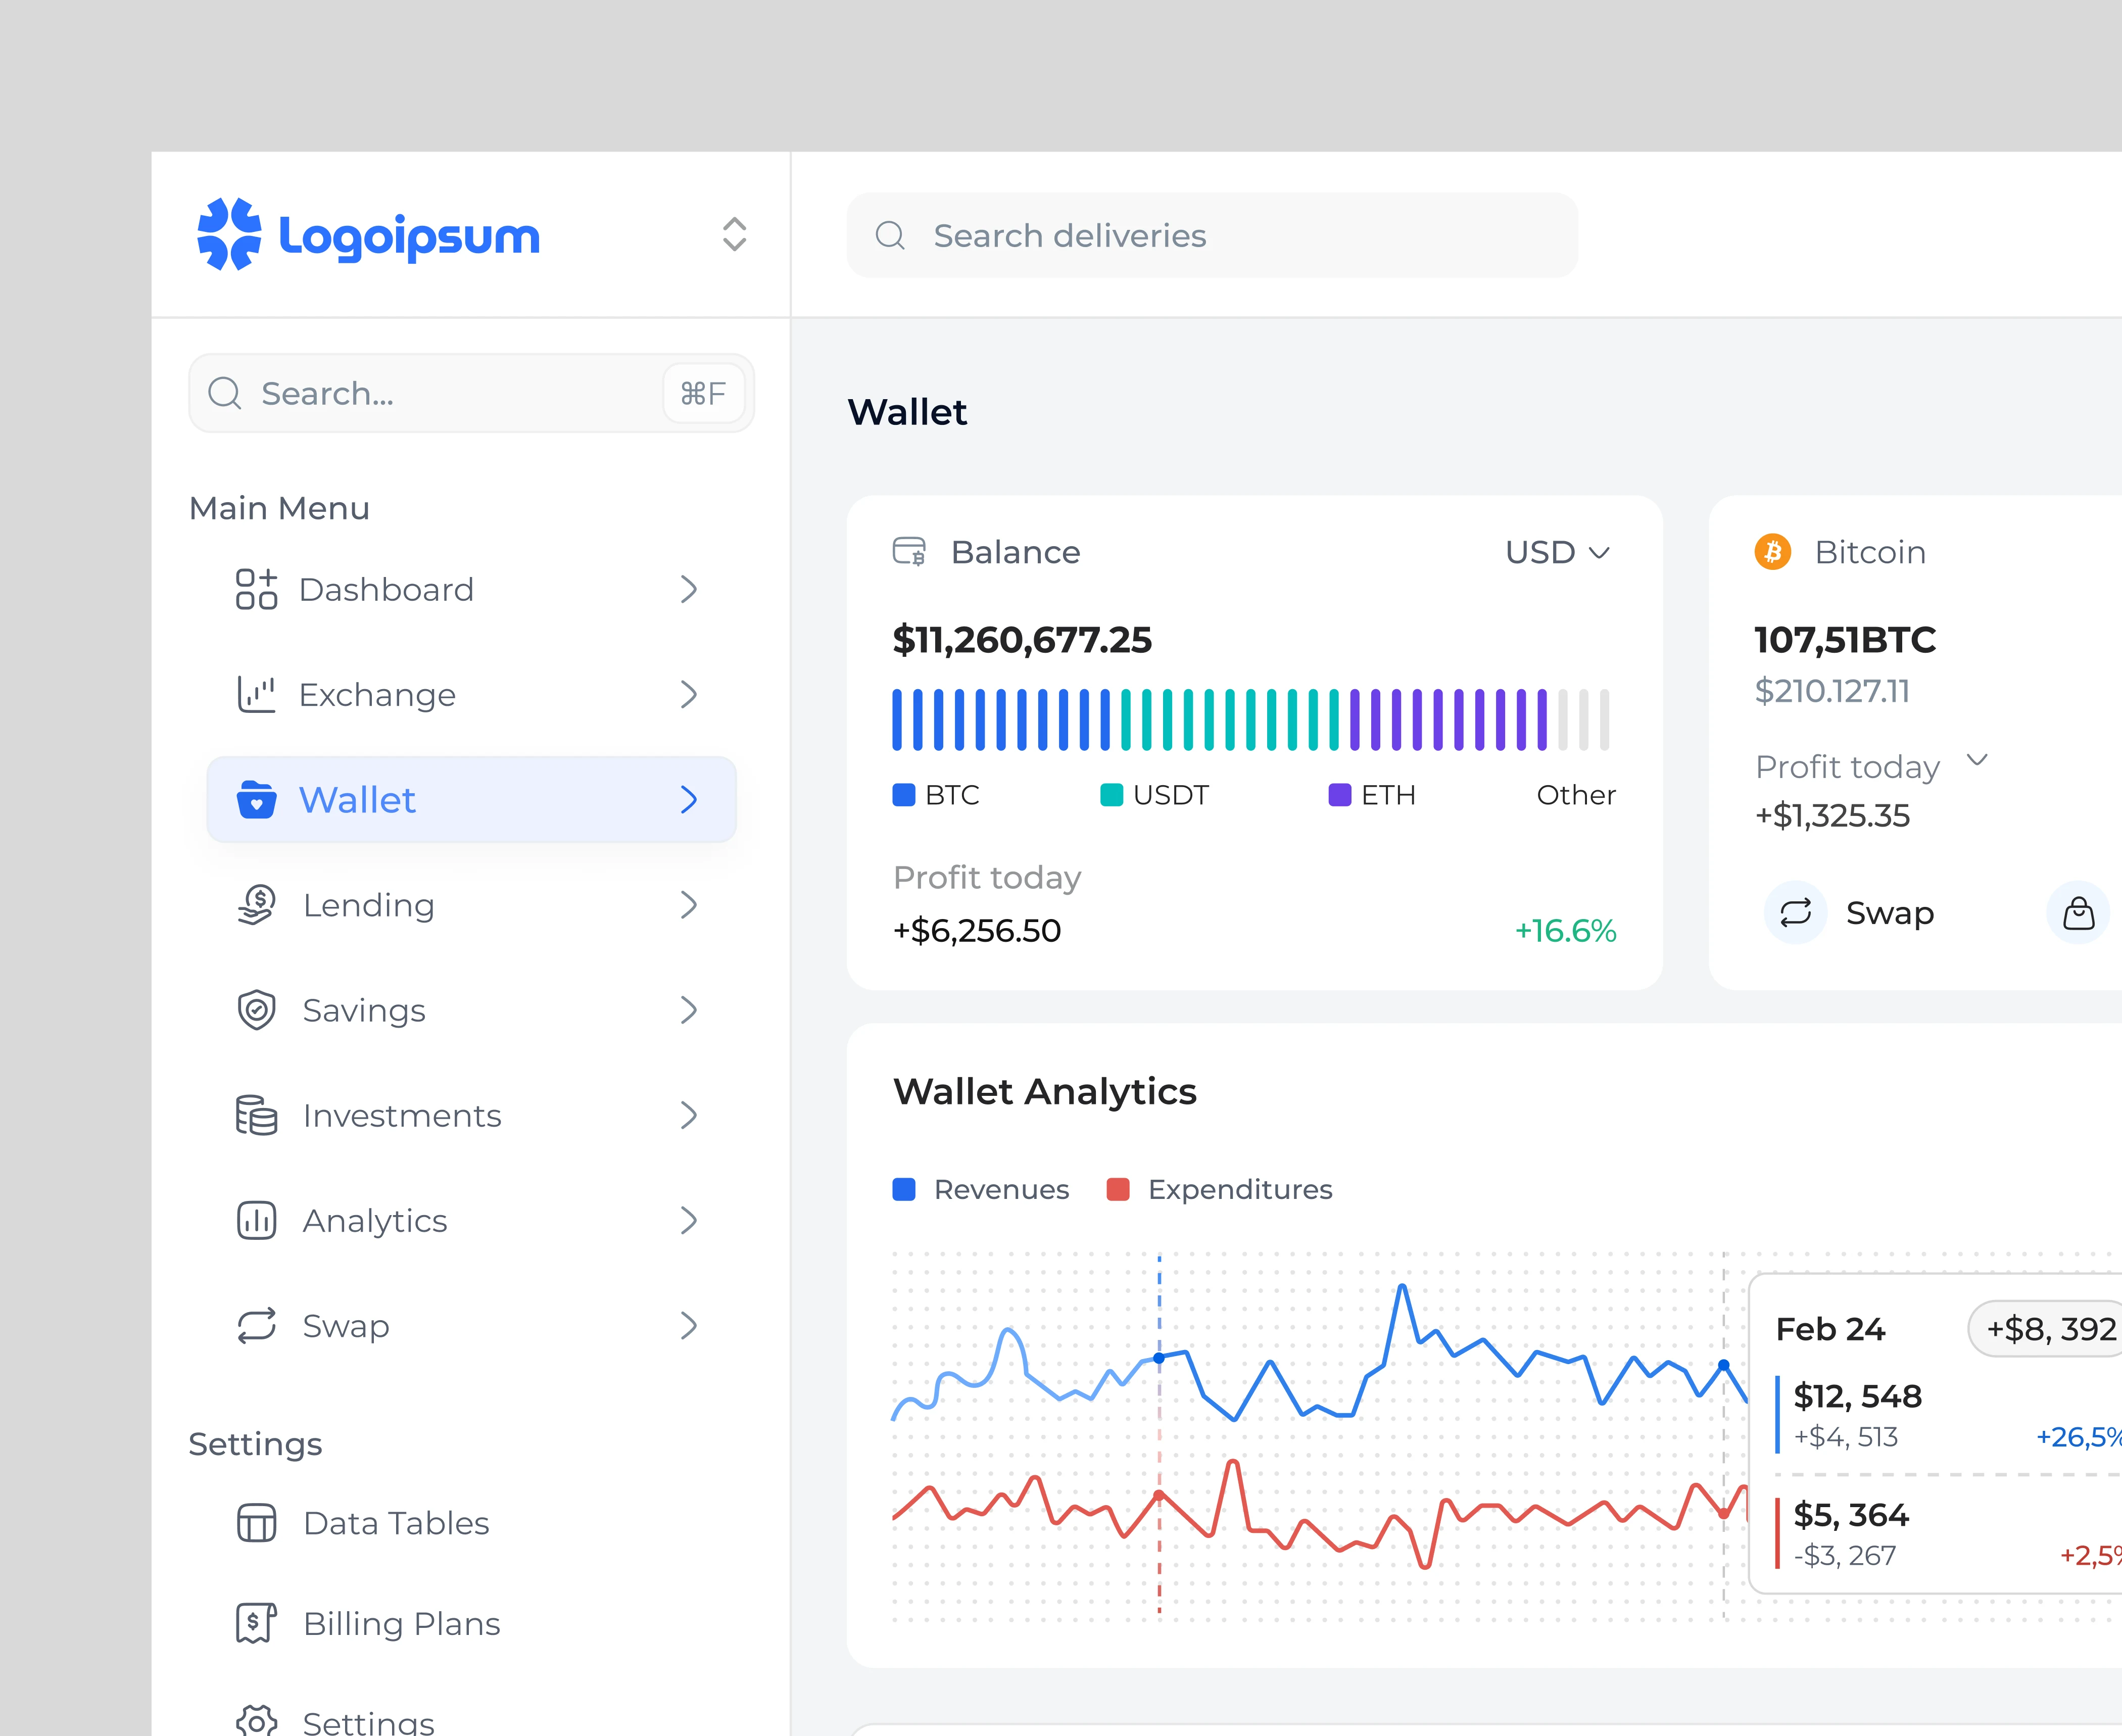
Task: Expand the Lending chevron
Action: pos(688,905)
